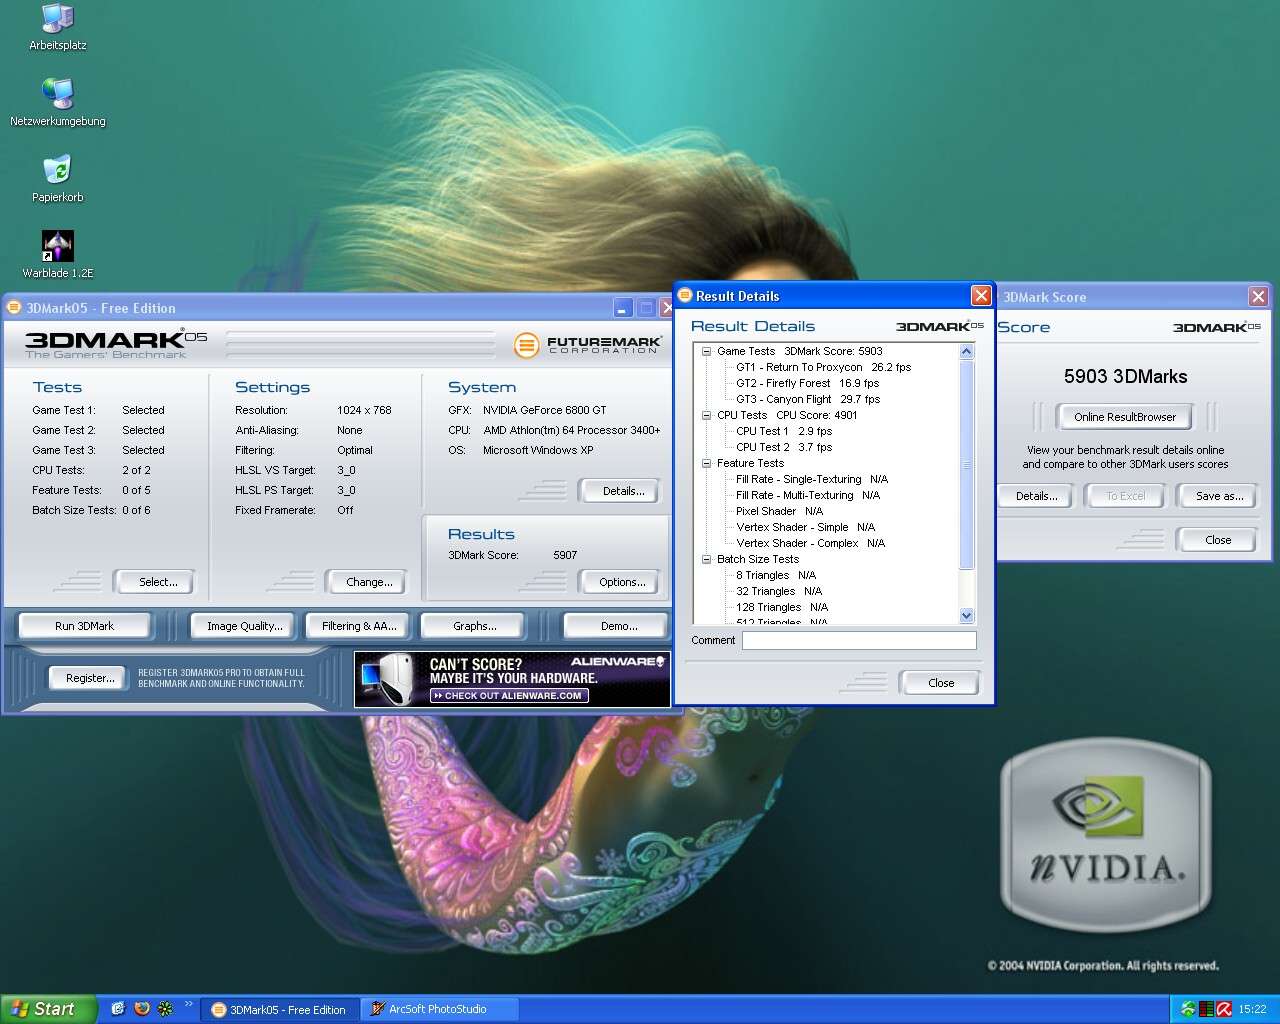Select Vertex Shader - Simple row
The width and height of the screenshot is (1280, 1024).
[806, 527]
